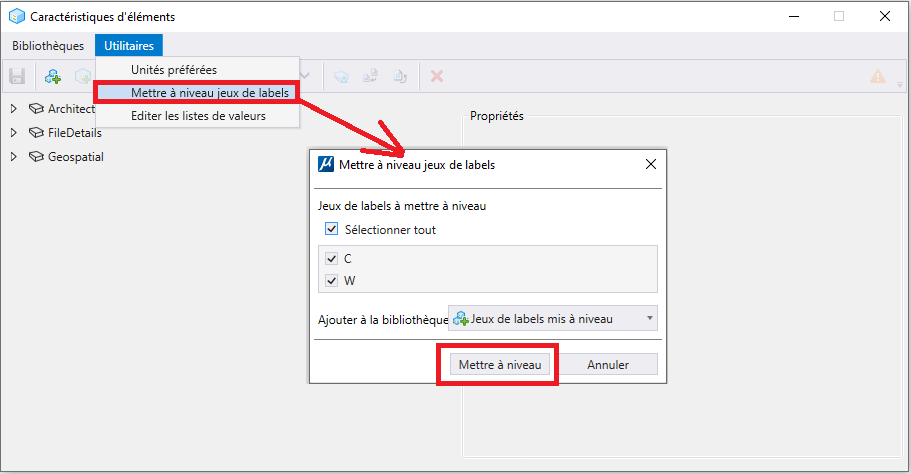Toggle the Sélectionner tout checkbox

[x=331, y=229]
